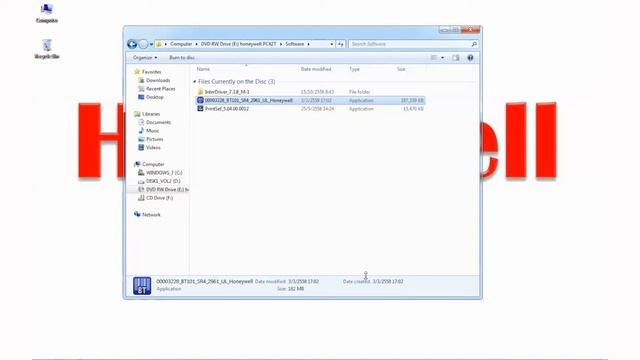
Task: Select Computer in the navigation pane
Action: click(153, 164)
